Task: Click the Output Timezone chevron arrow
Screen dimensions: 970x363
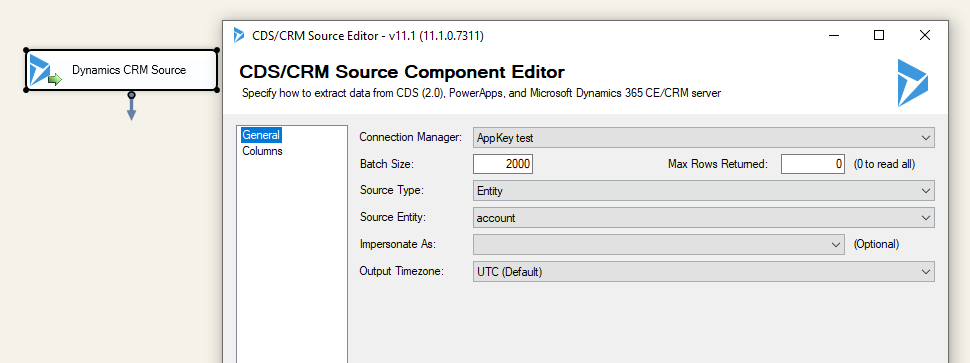Action: (925, 271)
